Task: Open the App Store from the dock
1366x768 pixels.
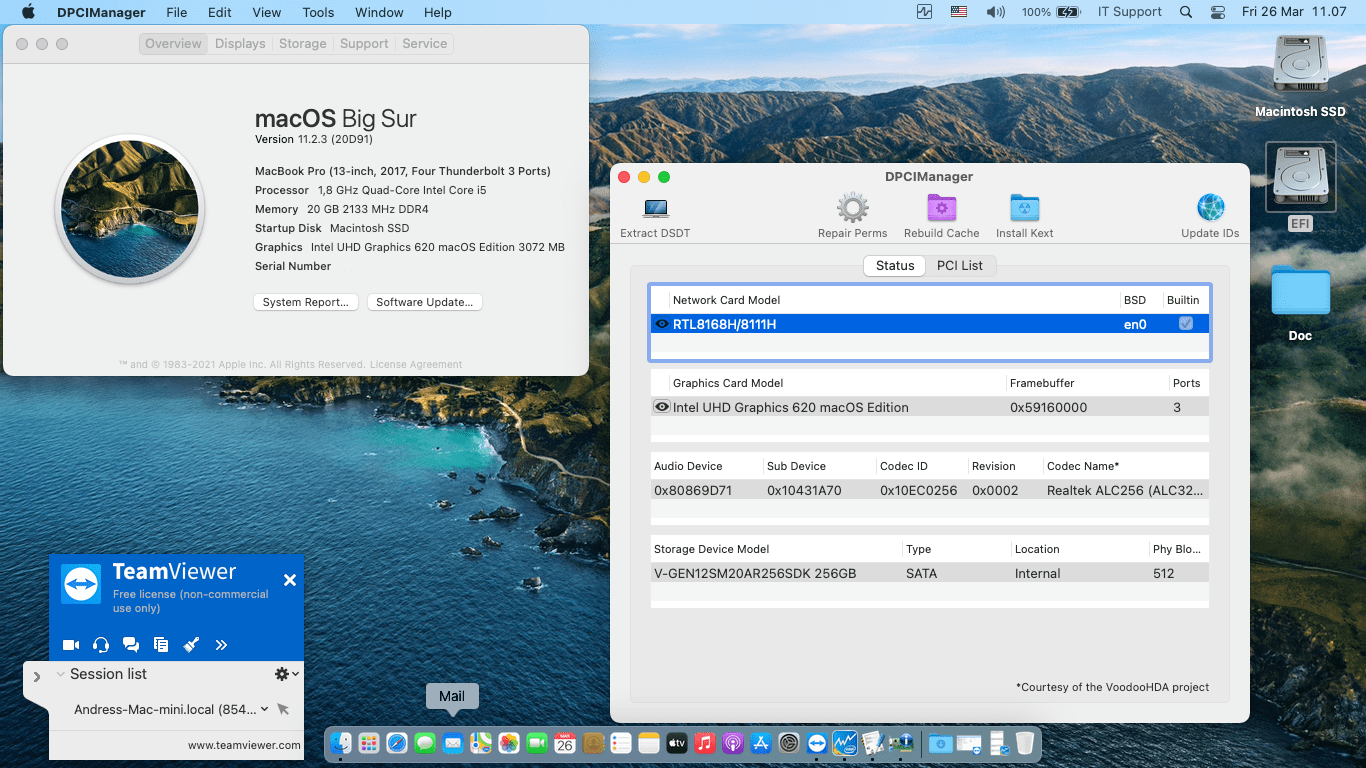Action: click(x=761, y=743)
